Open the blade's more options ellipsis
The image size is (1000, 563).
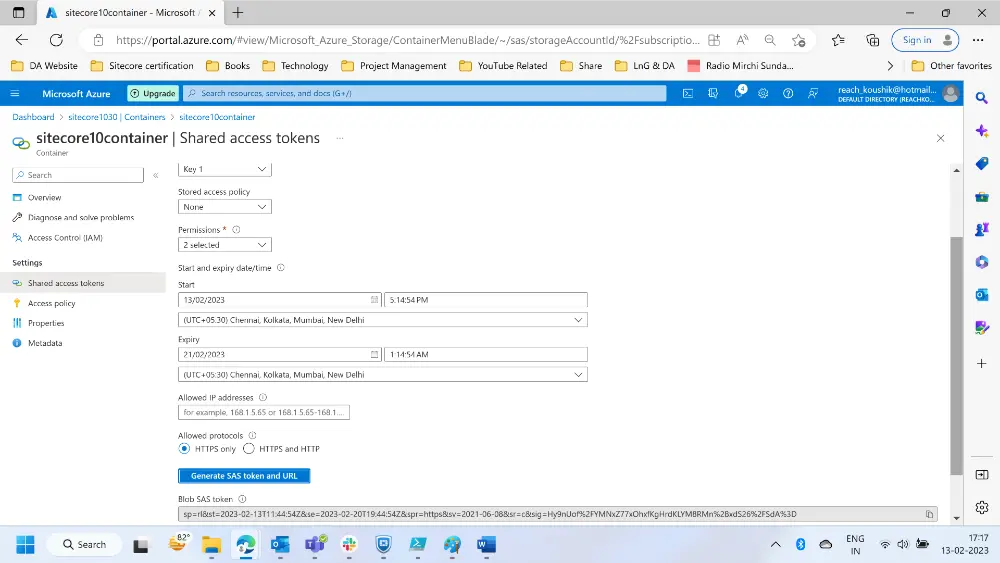340,138
